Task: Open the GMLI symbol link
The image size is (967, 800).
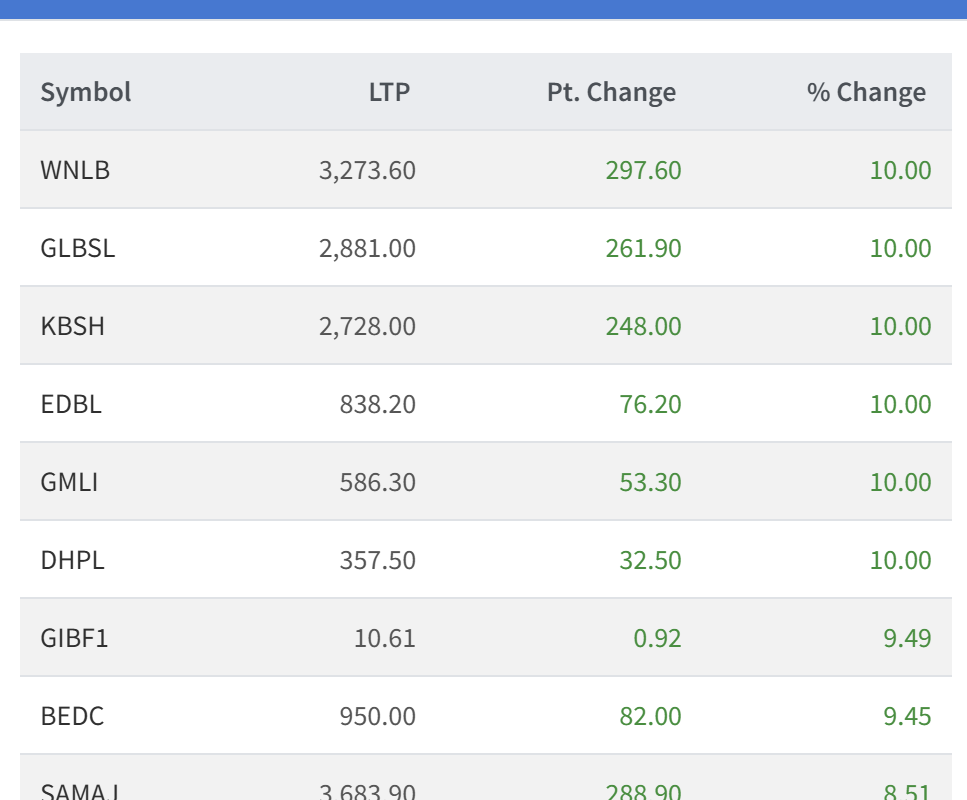Action: coord(69,482)
